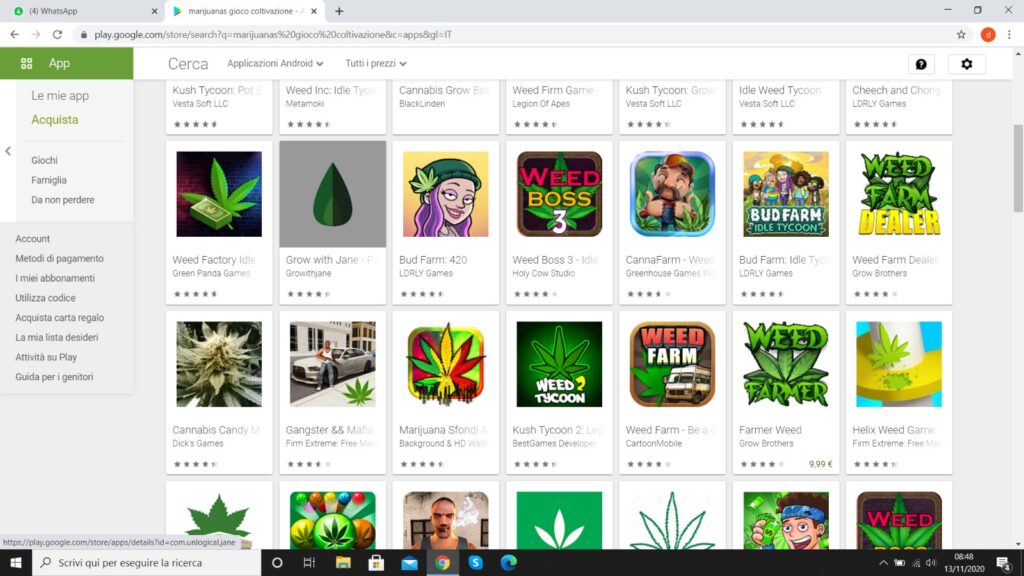Open Chrome's three-dot menu

pyautogui.click(x=1009, y=35)
